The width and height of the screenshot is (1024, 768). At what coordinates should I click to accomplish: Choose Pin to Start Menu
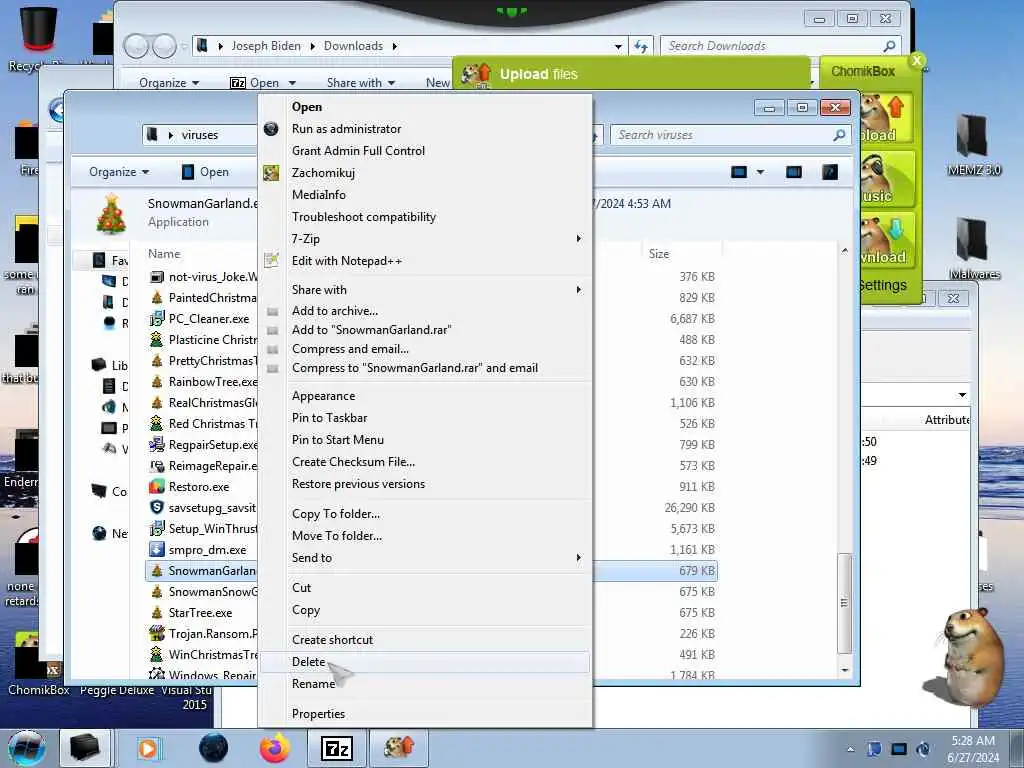[x=338, y=440]
